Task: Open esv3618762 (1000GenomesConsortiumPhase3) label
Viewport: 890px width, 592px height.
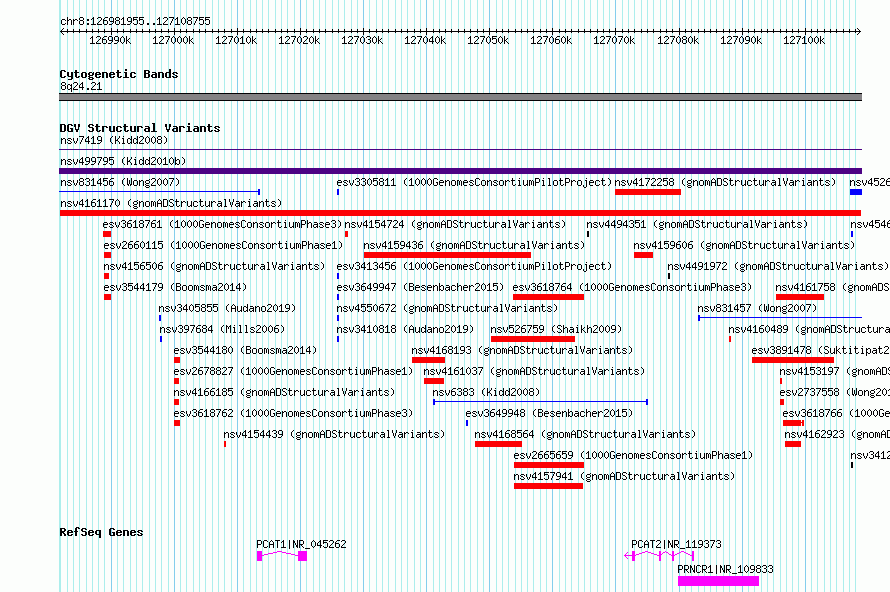Action: pyautogui.click(x=293, y=413)
